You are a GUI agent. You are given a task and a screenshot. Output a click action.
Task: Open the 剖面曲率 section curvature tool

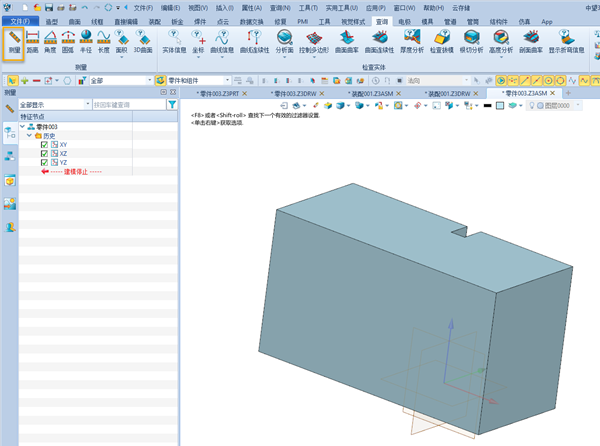click(531, 42)
